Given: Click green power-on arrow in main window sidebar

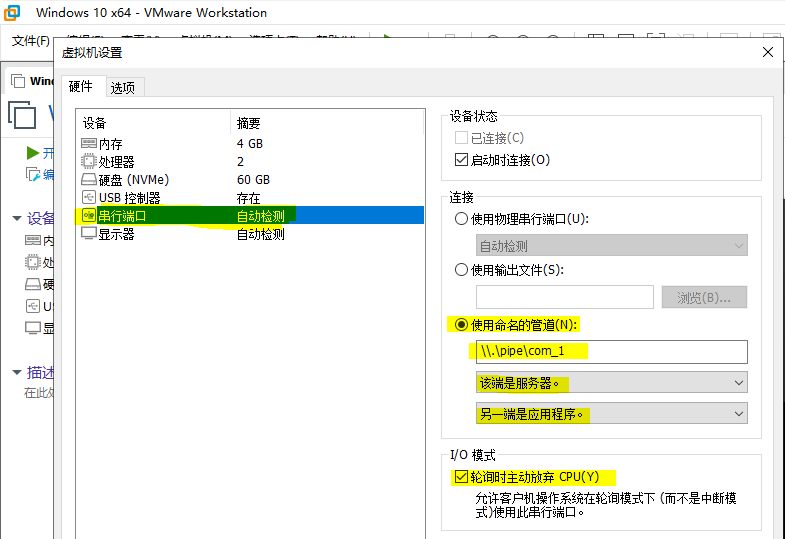Looking at the screenshot, I should tap(33, 153).
